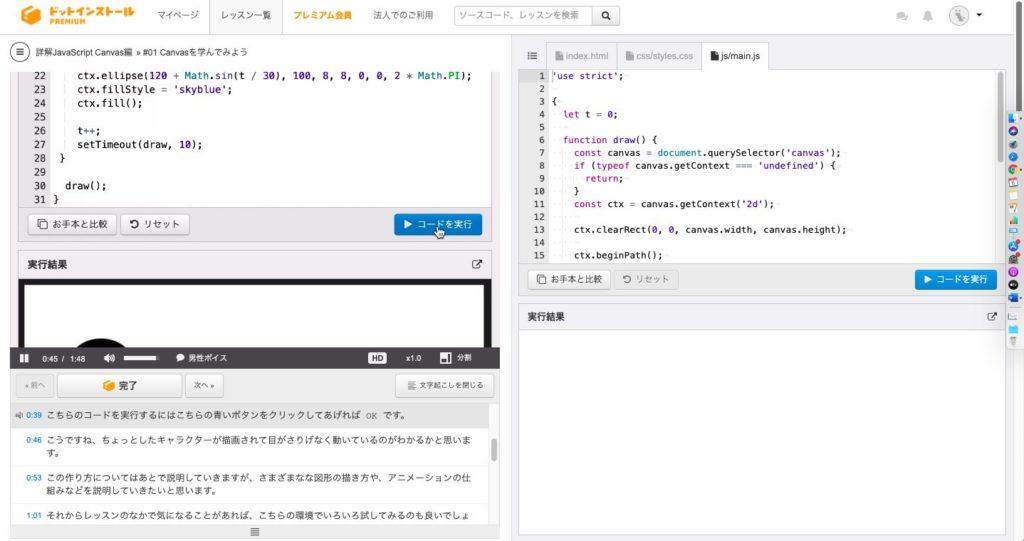Image resolution: width=1024 pixels, height=541 pixels.
Task: Open the user avatar menu
Action: click(965, 15)
